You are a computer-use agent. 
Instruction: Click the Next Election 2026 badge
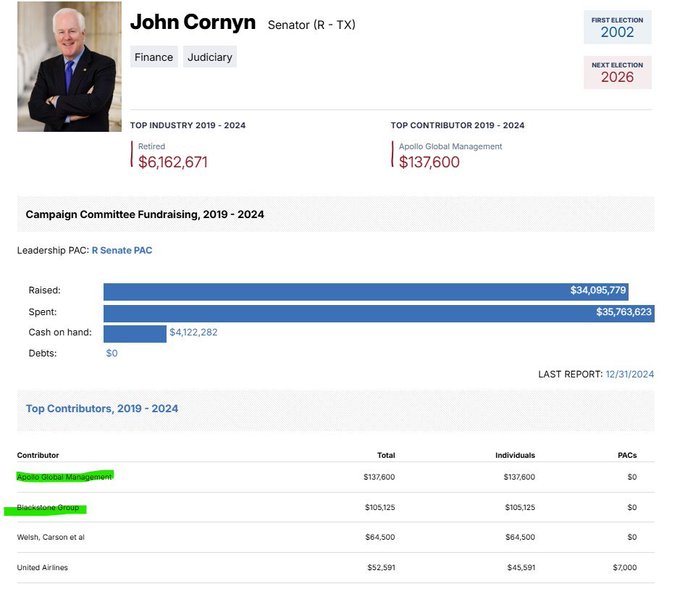coord(617,72)
